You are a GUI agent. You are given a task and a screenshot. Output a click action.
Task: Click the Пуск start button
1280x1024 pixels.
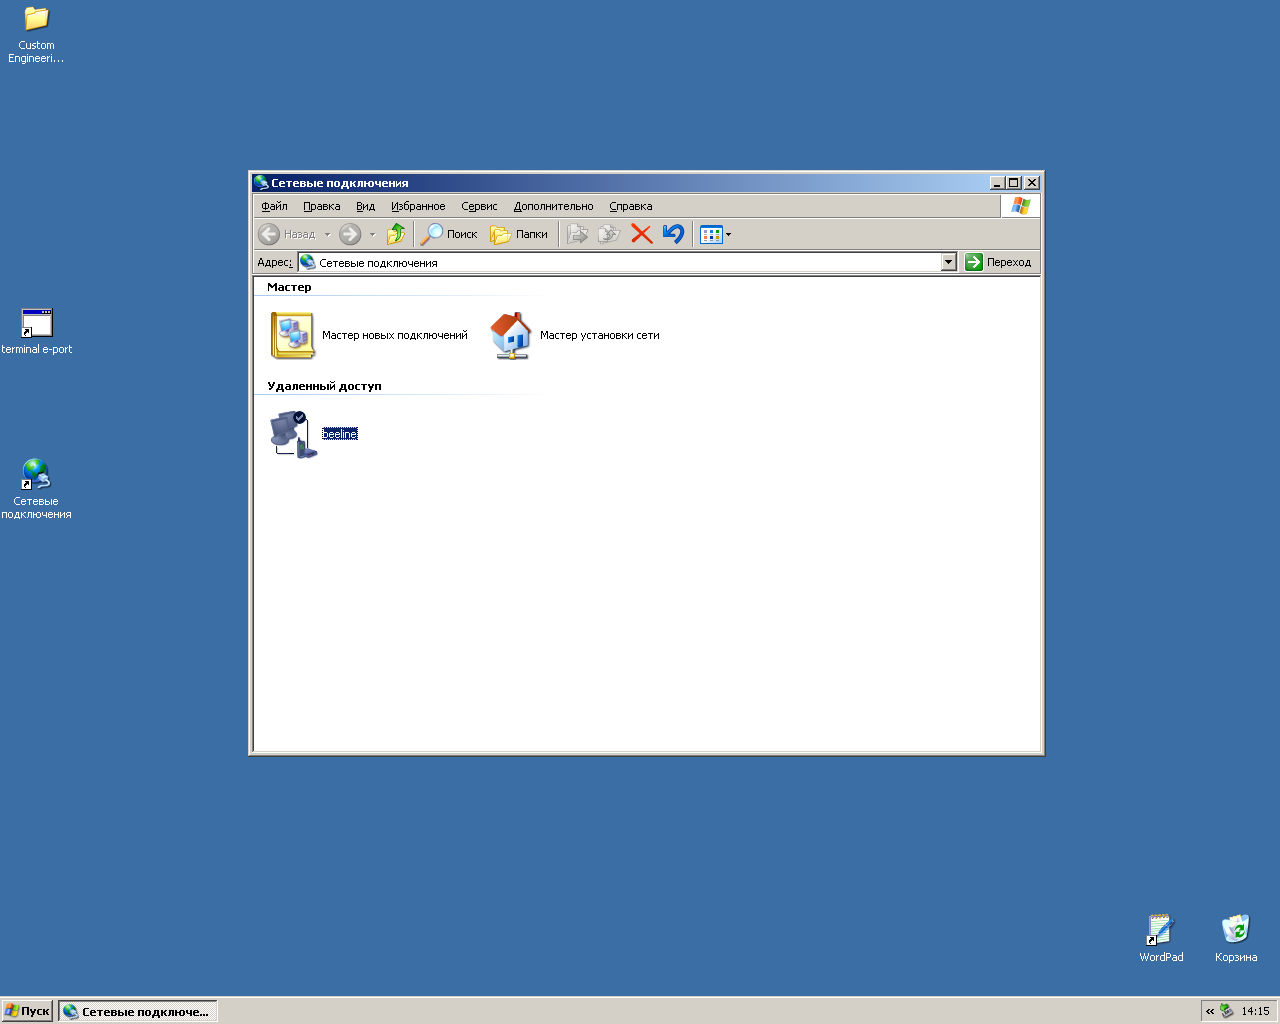(27, 1011)
